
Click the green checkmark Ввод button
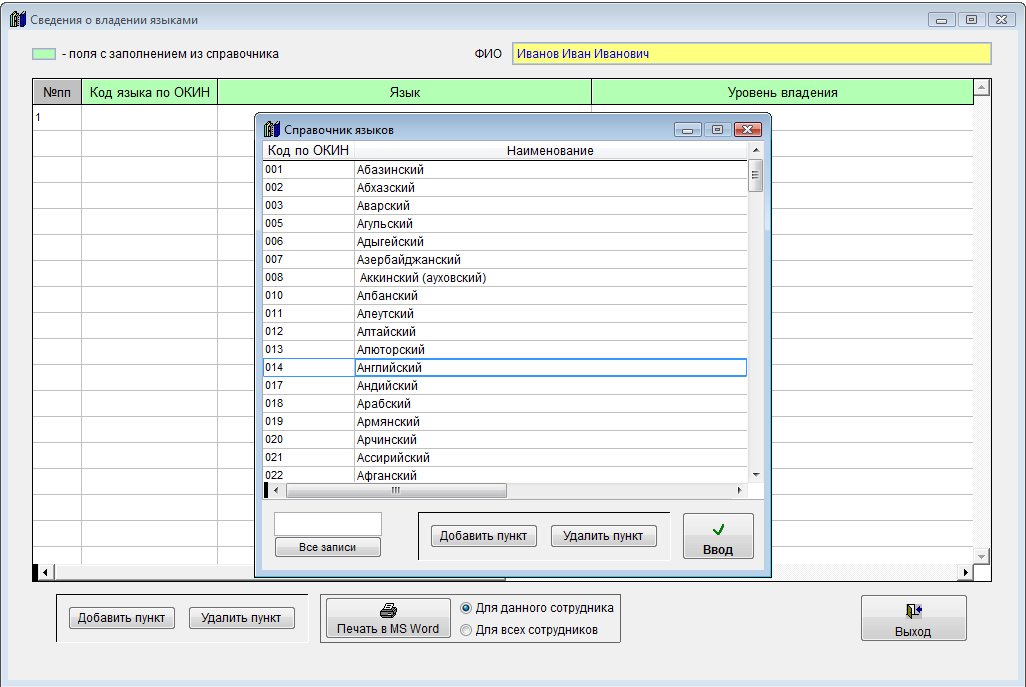(718, 530)
